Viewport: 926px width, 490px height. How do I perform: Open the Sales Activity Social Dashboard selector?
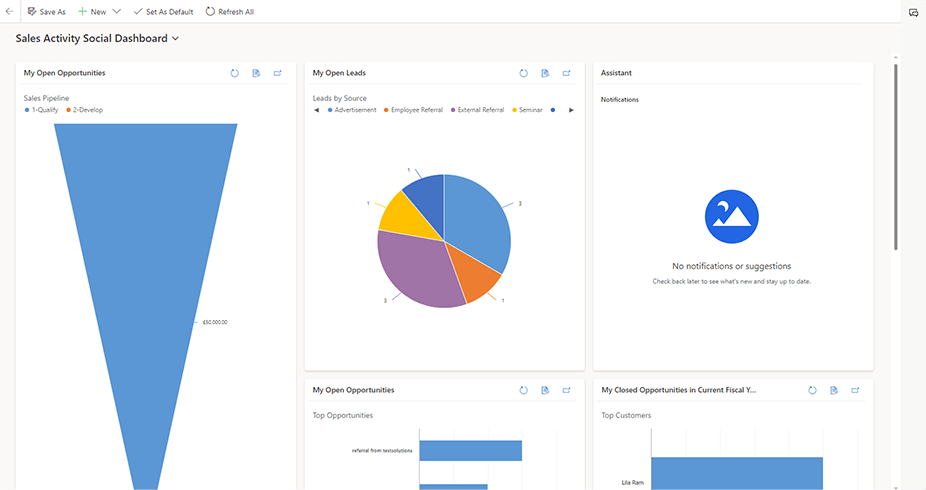pyautogui.click(x=97, y=38)
